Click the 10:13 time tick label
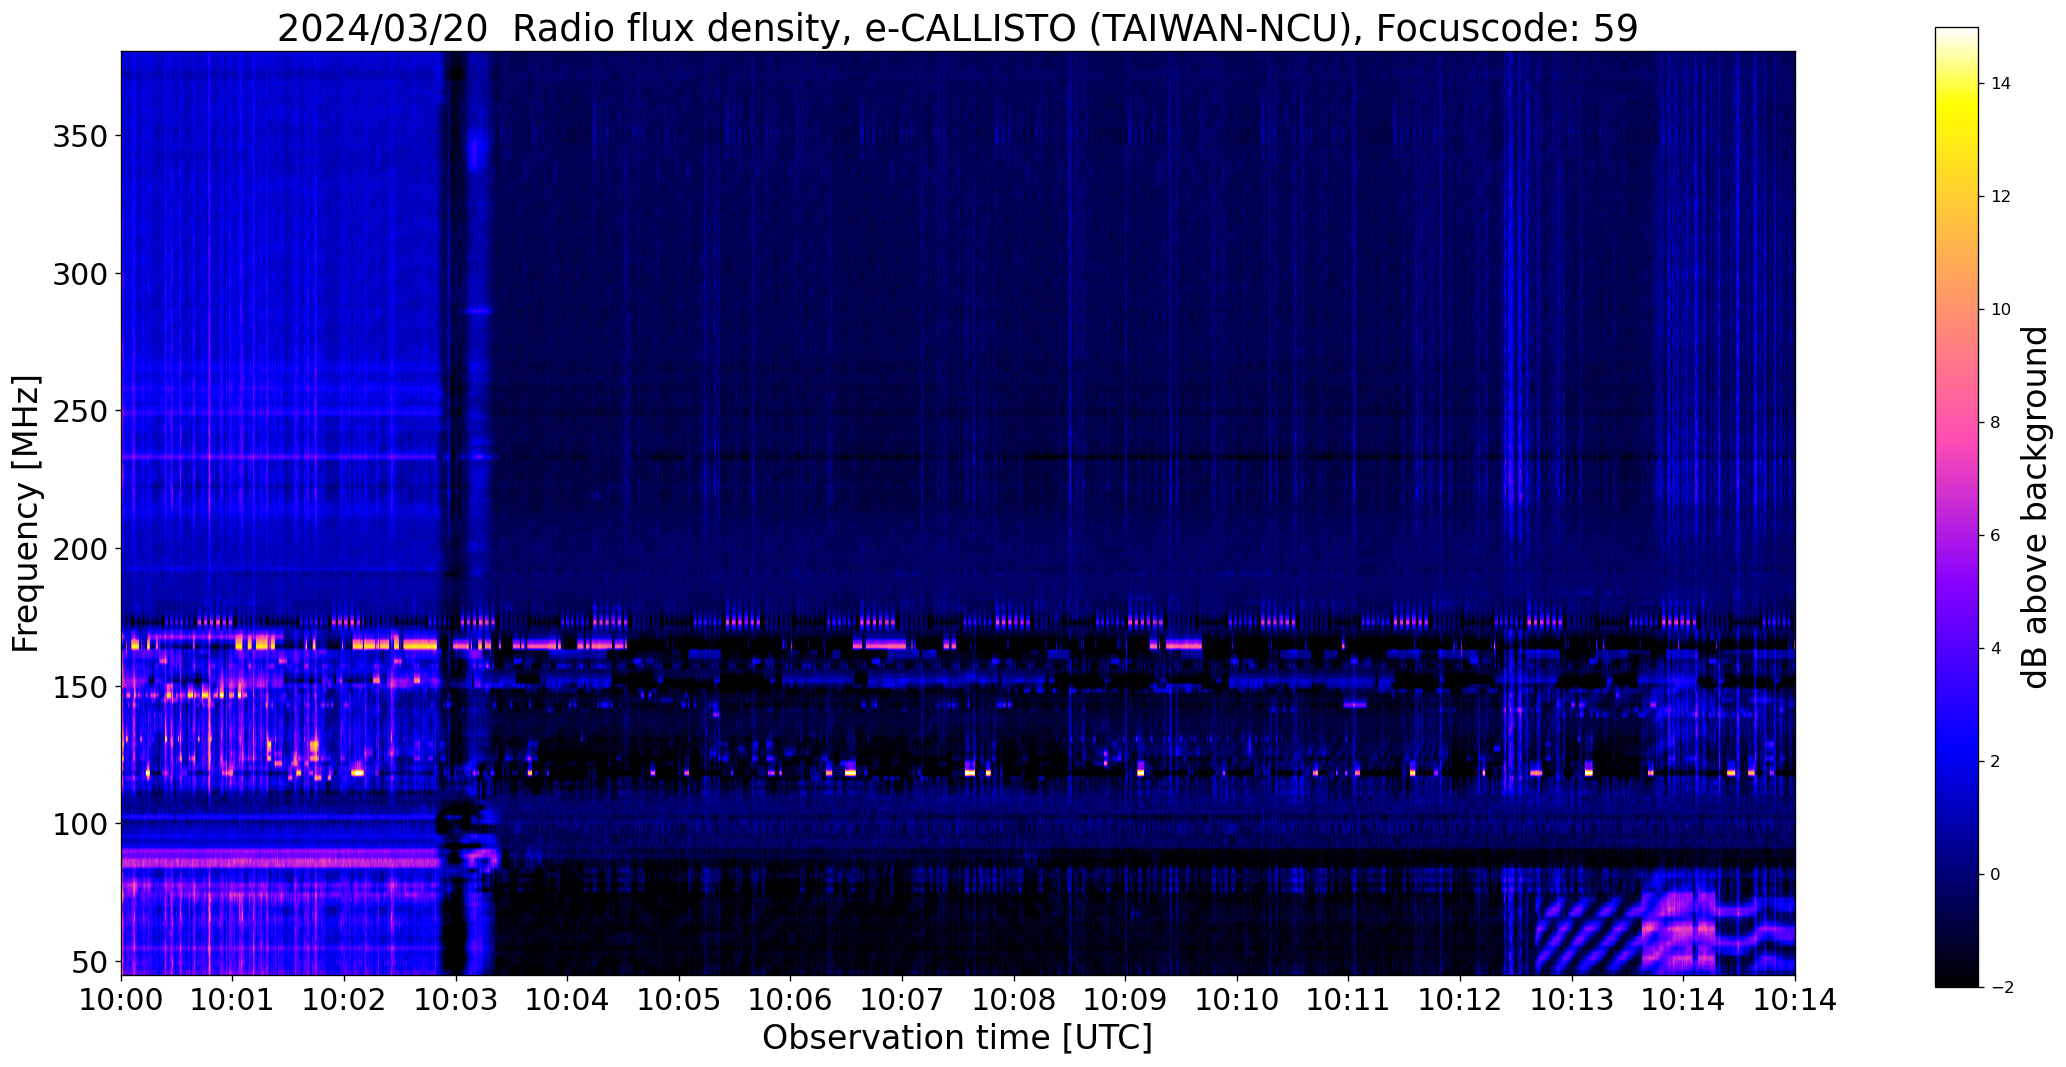 pos(1573,1000)
